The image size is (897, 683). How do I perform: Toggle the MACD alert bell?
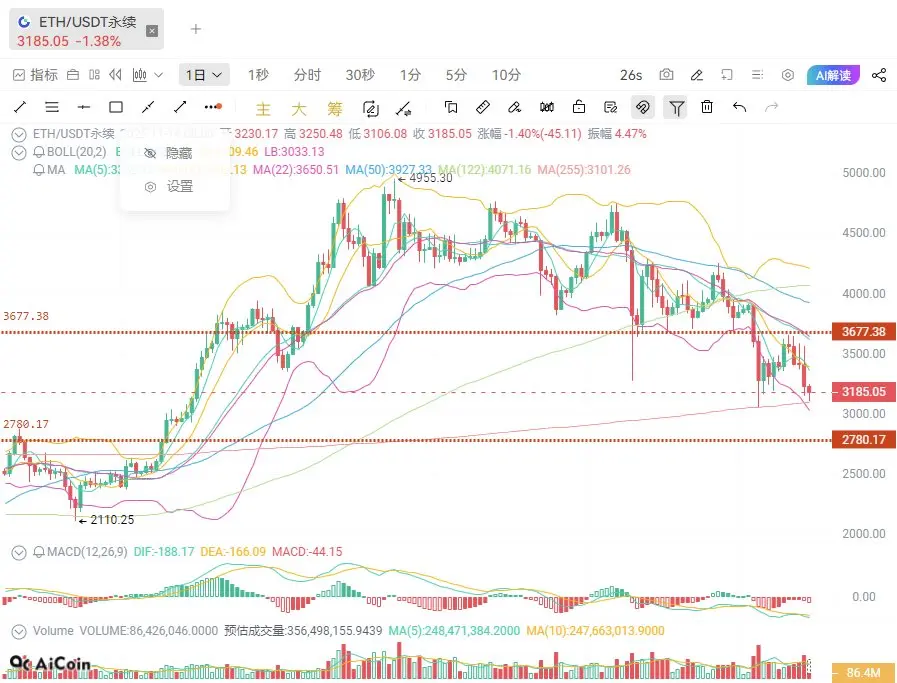coord(39,552)
